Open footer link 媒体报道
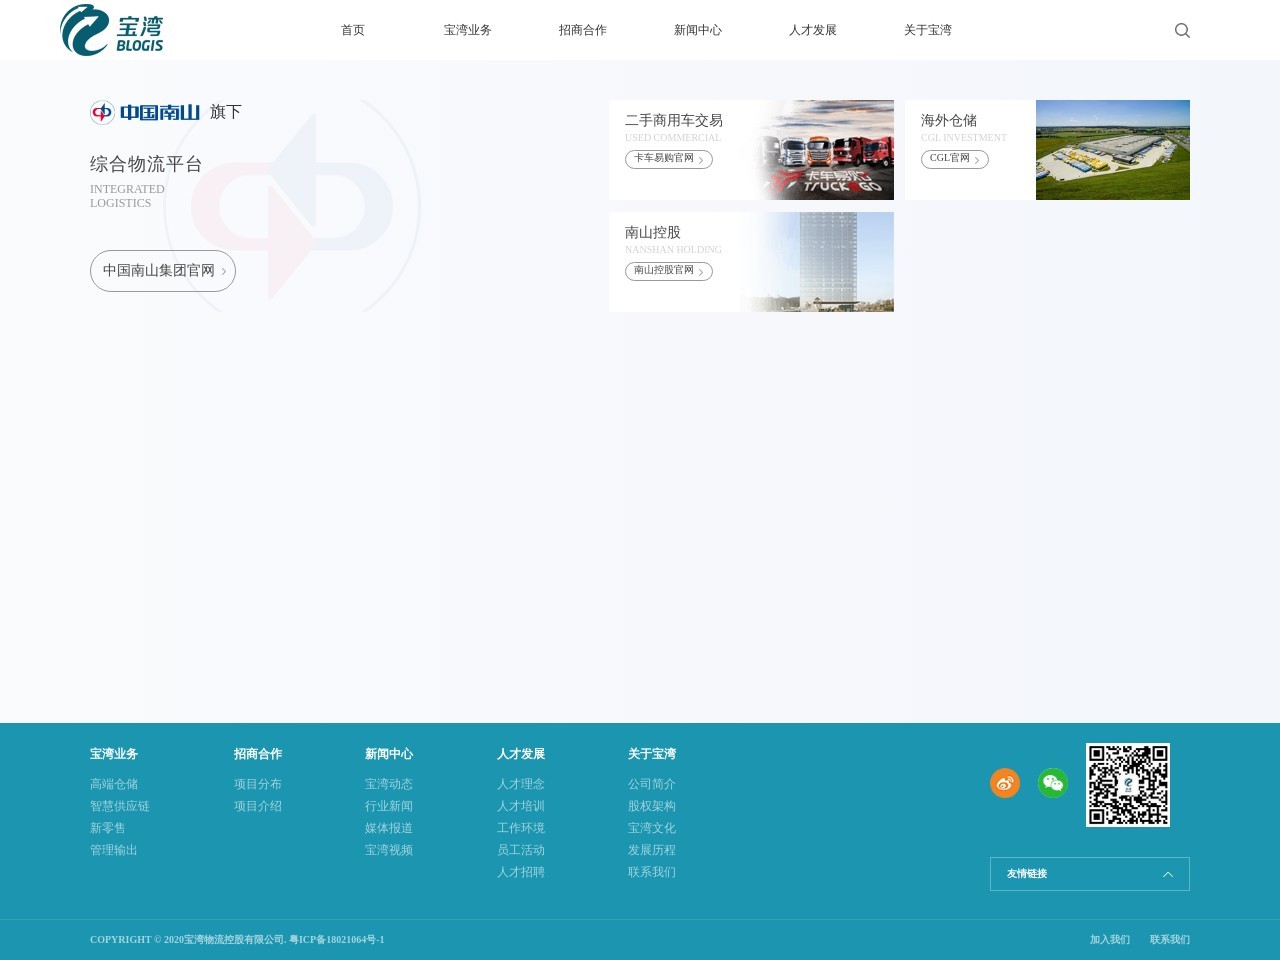Image resolution: width=1280 pixels, height=960 pixels. pos(389,828)
